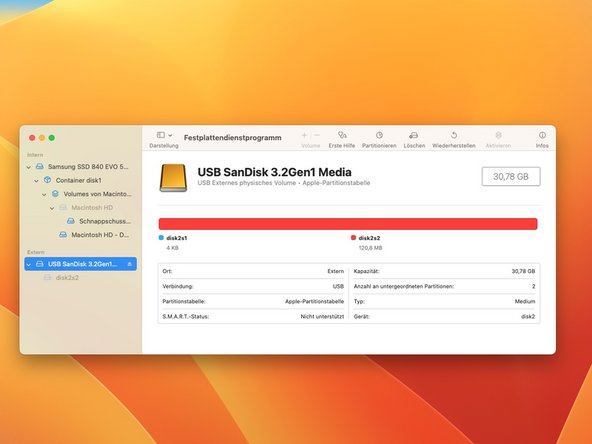This screenshot has height=444, width=592.
Task: Minimize window with the yellow button
Action: tap(42, 138)
